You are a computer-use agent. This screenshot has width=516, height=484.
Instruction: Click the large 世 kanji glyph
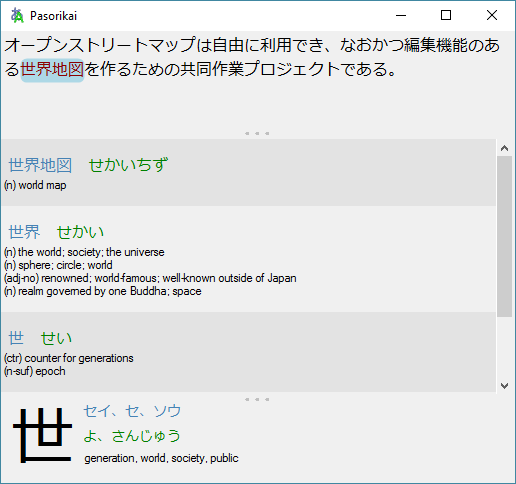(x=42, y=435)
